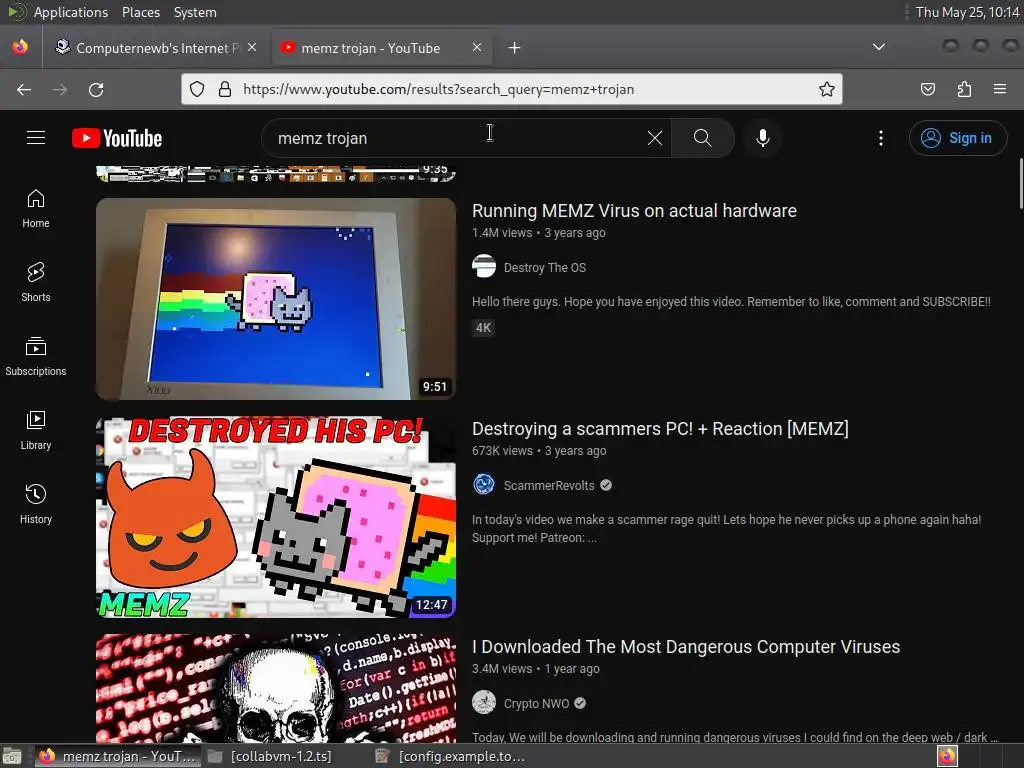
Task: Open the Applications menu
Action: [x=71, y=12]
